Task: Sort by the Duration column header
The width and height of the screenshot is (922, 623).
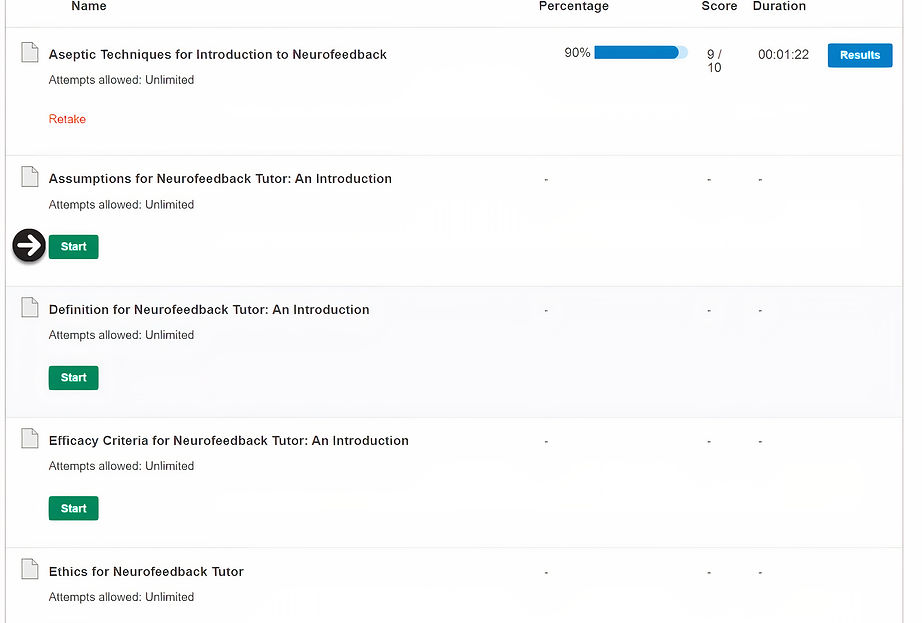Action: click(x=779, y=6)
